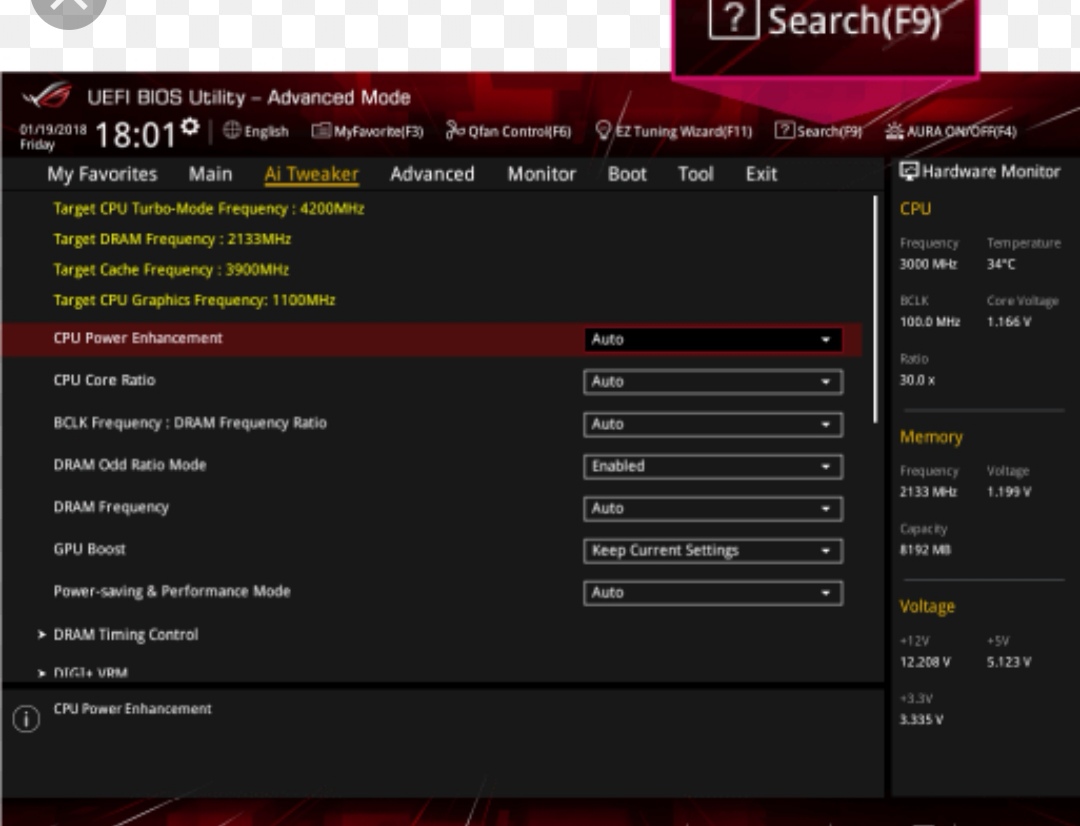Click the Memory heading in Hardware Monitor

931,437
